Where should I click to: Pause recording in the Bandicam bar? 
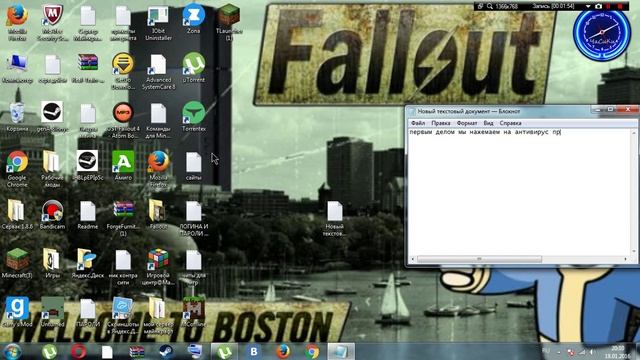(609, 7)
